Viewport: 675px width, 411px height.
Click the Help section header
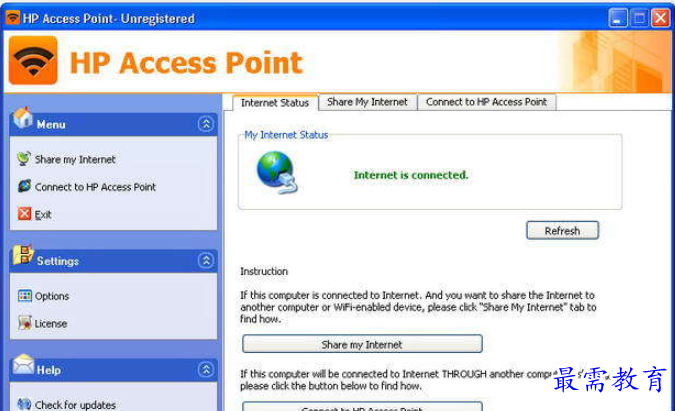[x=113, y=370]
